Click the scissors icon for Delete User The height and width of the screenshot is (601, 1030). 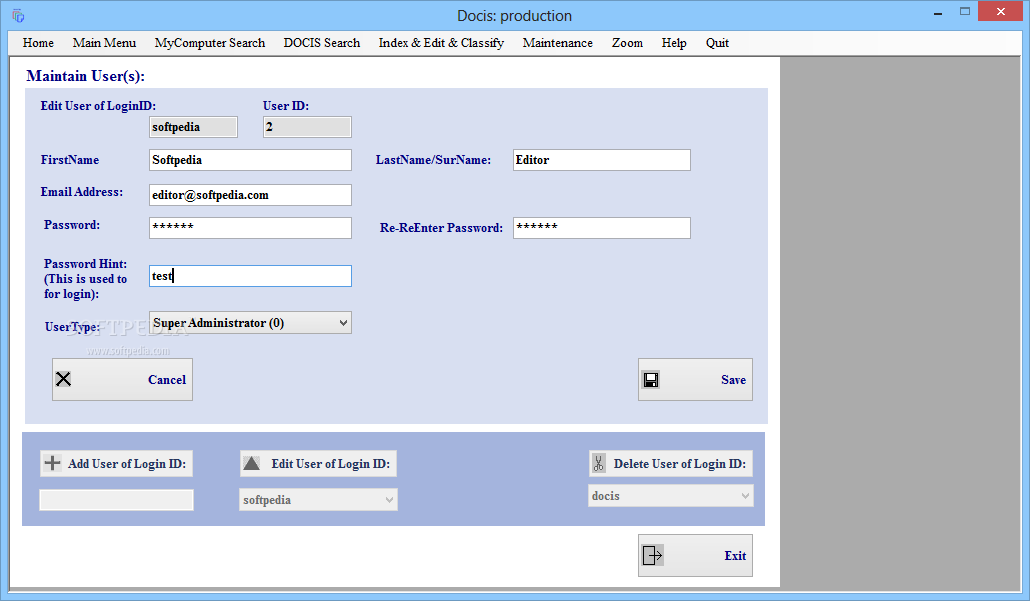coord(598,463)
